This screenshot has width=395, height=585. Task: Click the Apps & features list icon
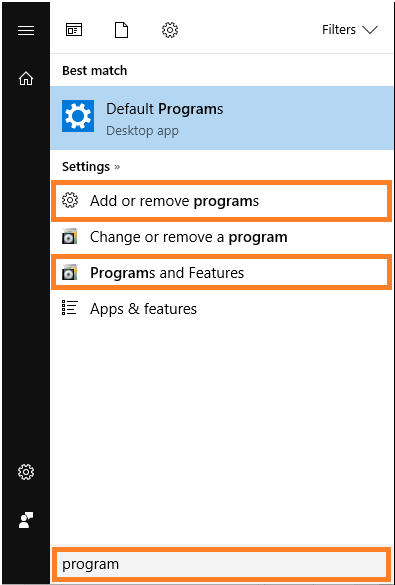coord(69,308)
